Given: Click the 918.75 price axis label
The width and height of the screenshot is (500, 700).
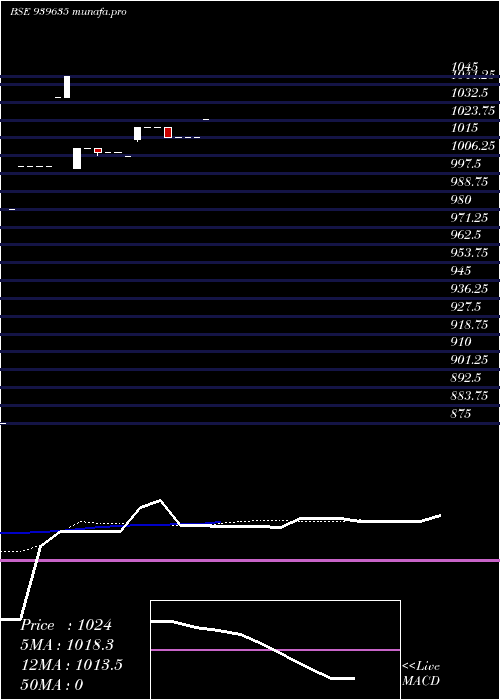Looking at the screenshot, I should click(470, 325).
